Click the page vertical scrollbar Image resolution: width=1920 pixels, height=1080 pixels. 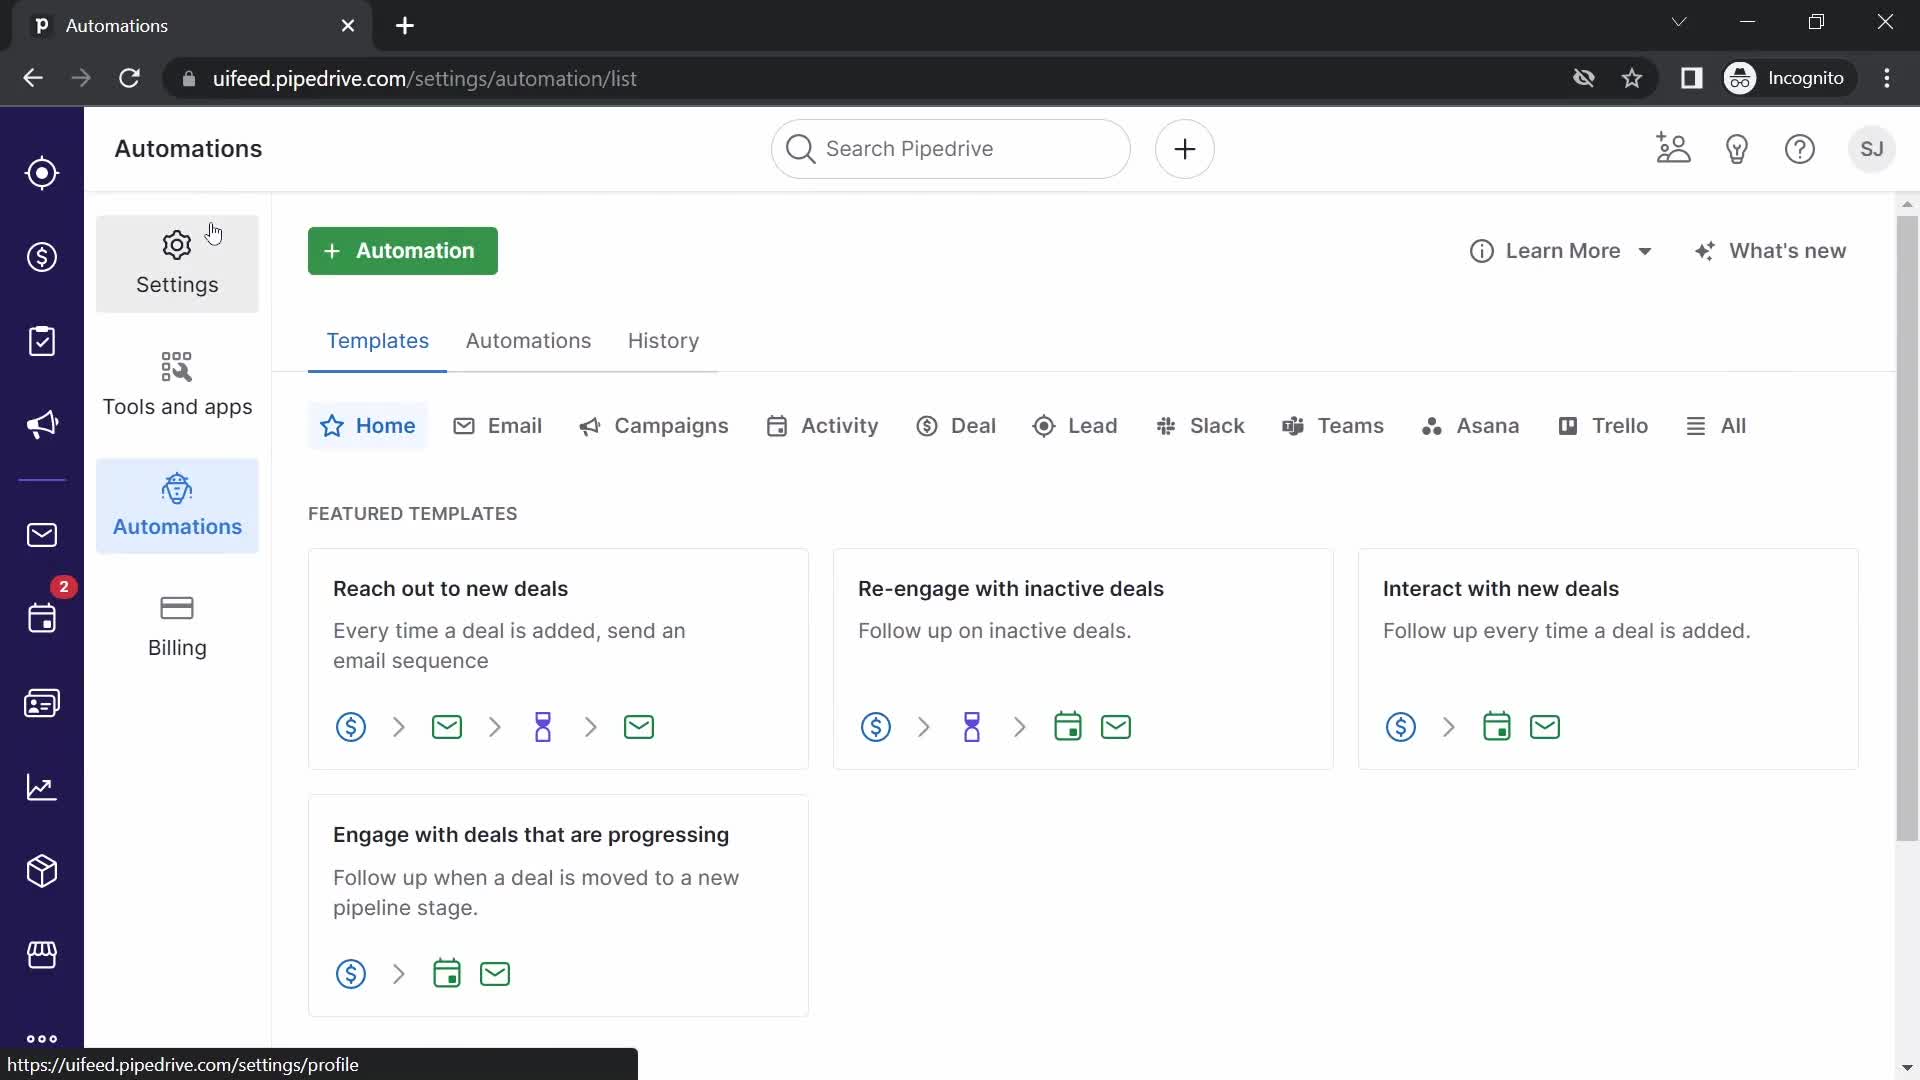(1907, 530)
